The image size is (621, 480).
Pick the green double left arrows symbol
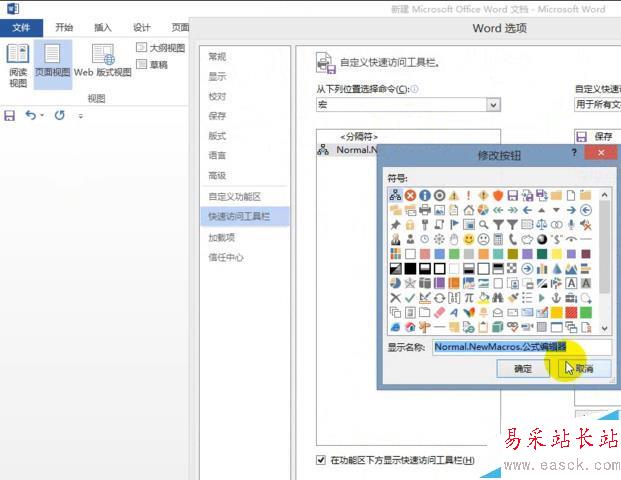point(498,210)
